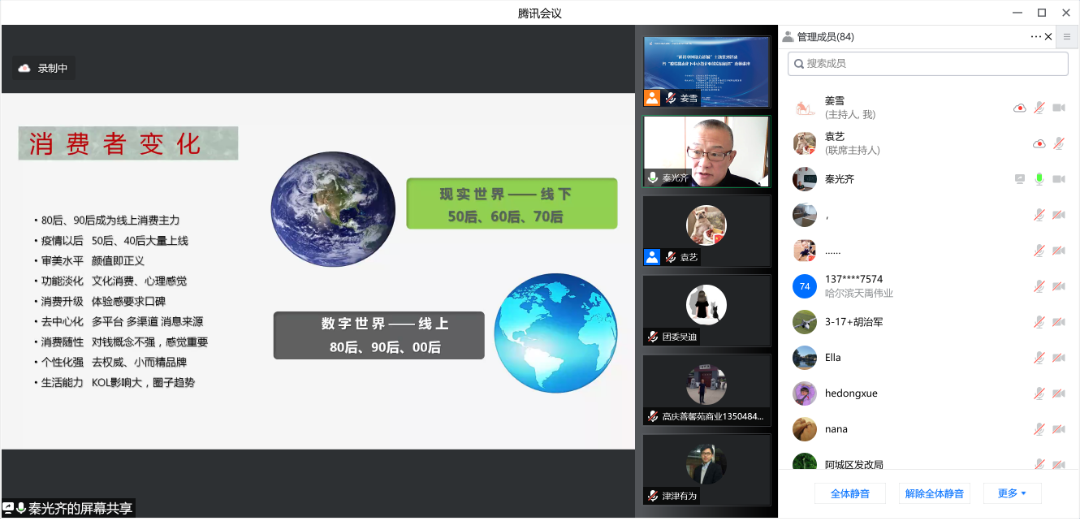The width and height of the screenshot is (1080, 519).
Task: Click muted mic icon for 137****7574
Action: point(1039,285)
